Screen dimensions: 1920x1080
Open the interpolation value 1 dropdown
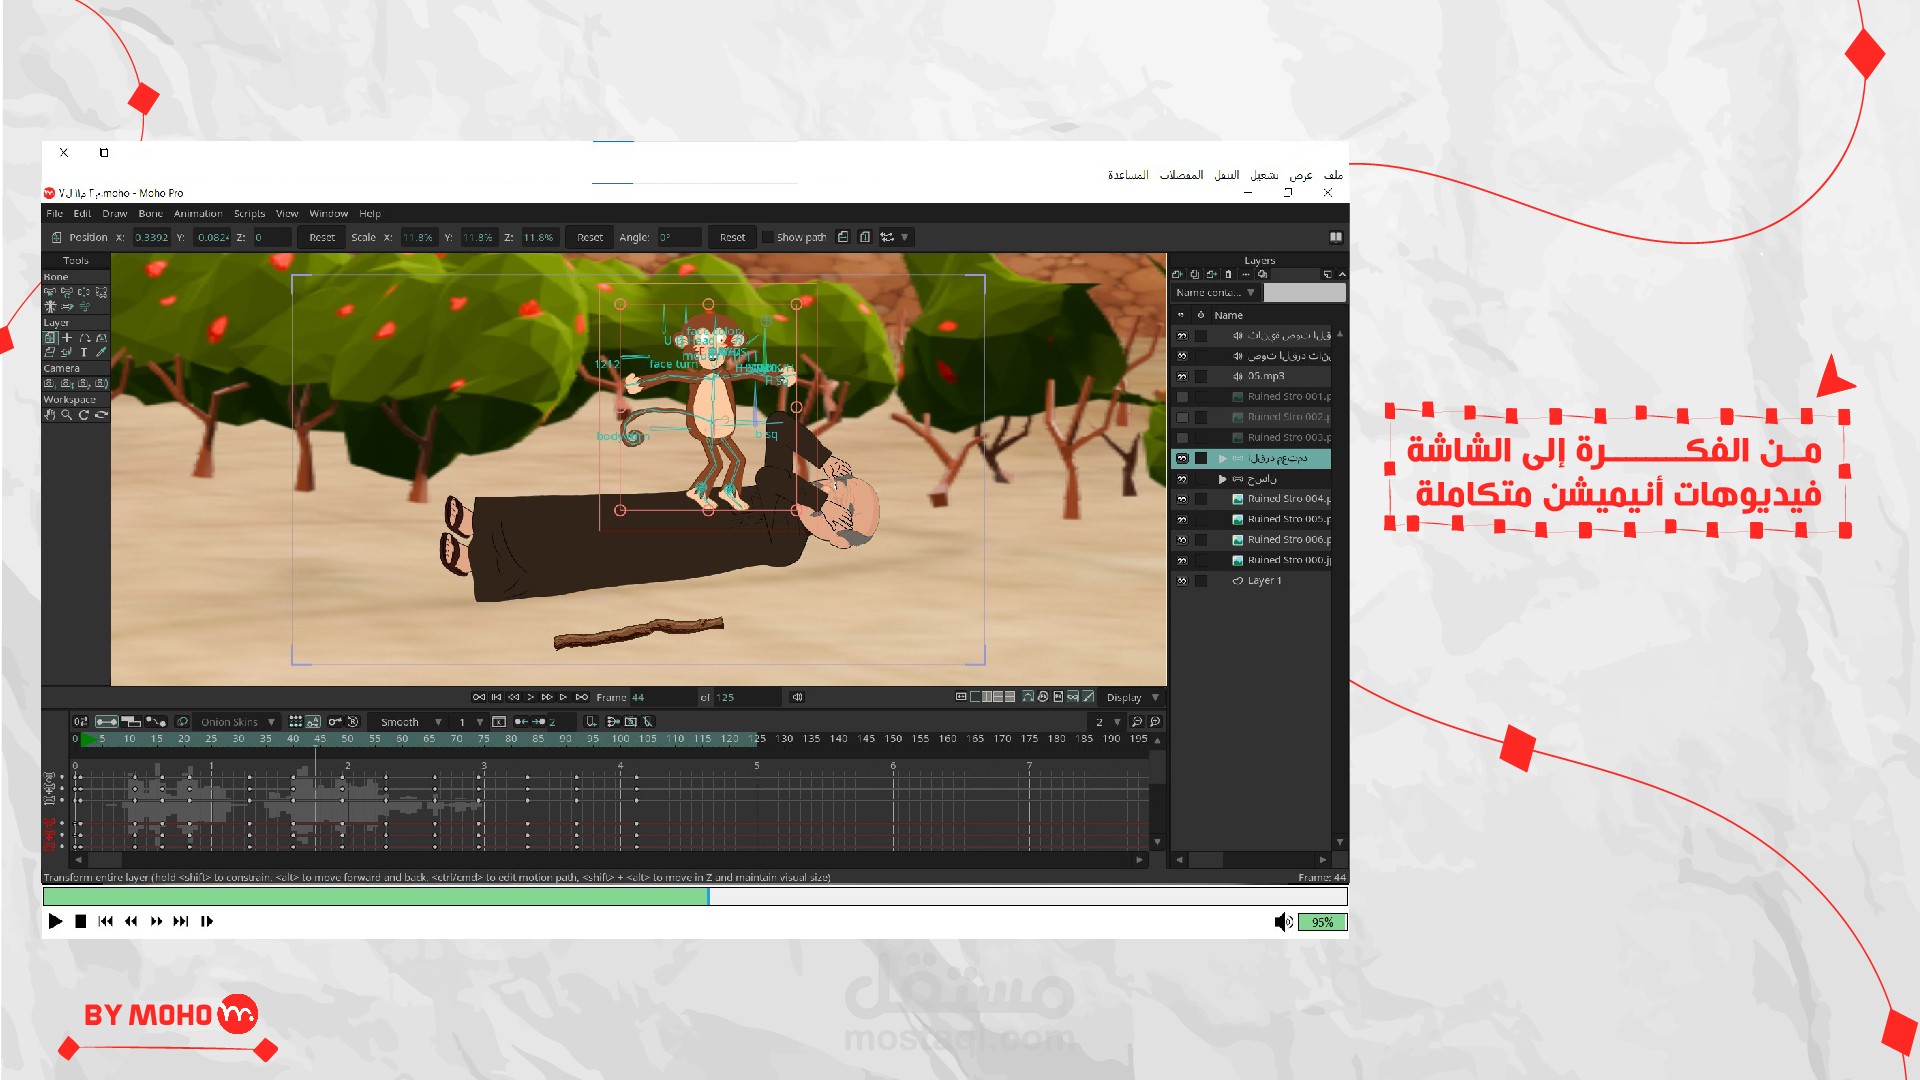point(471,722)
